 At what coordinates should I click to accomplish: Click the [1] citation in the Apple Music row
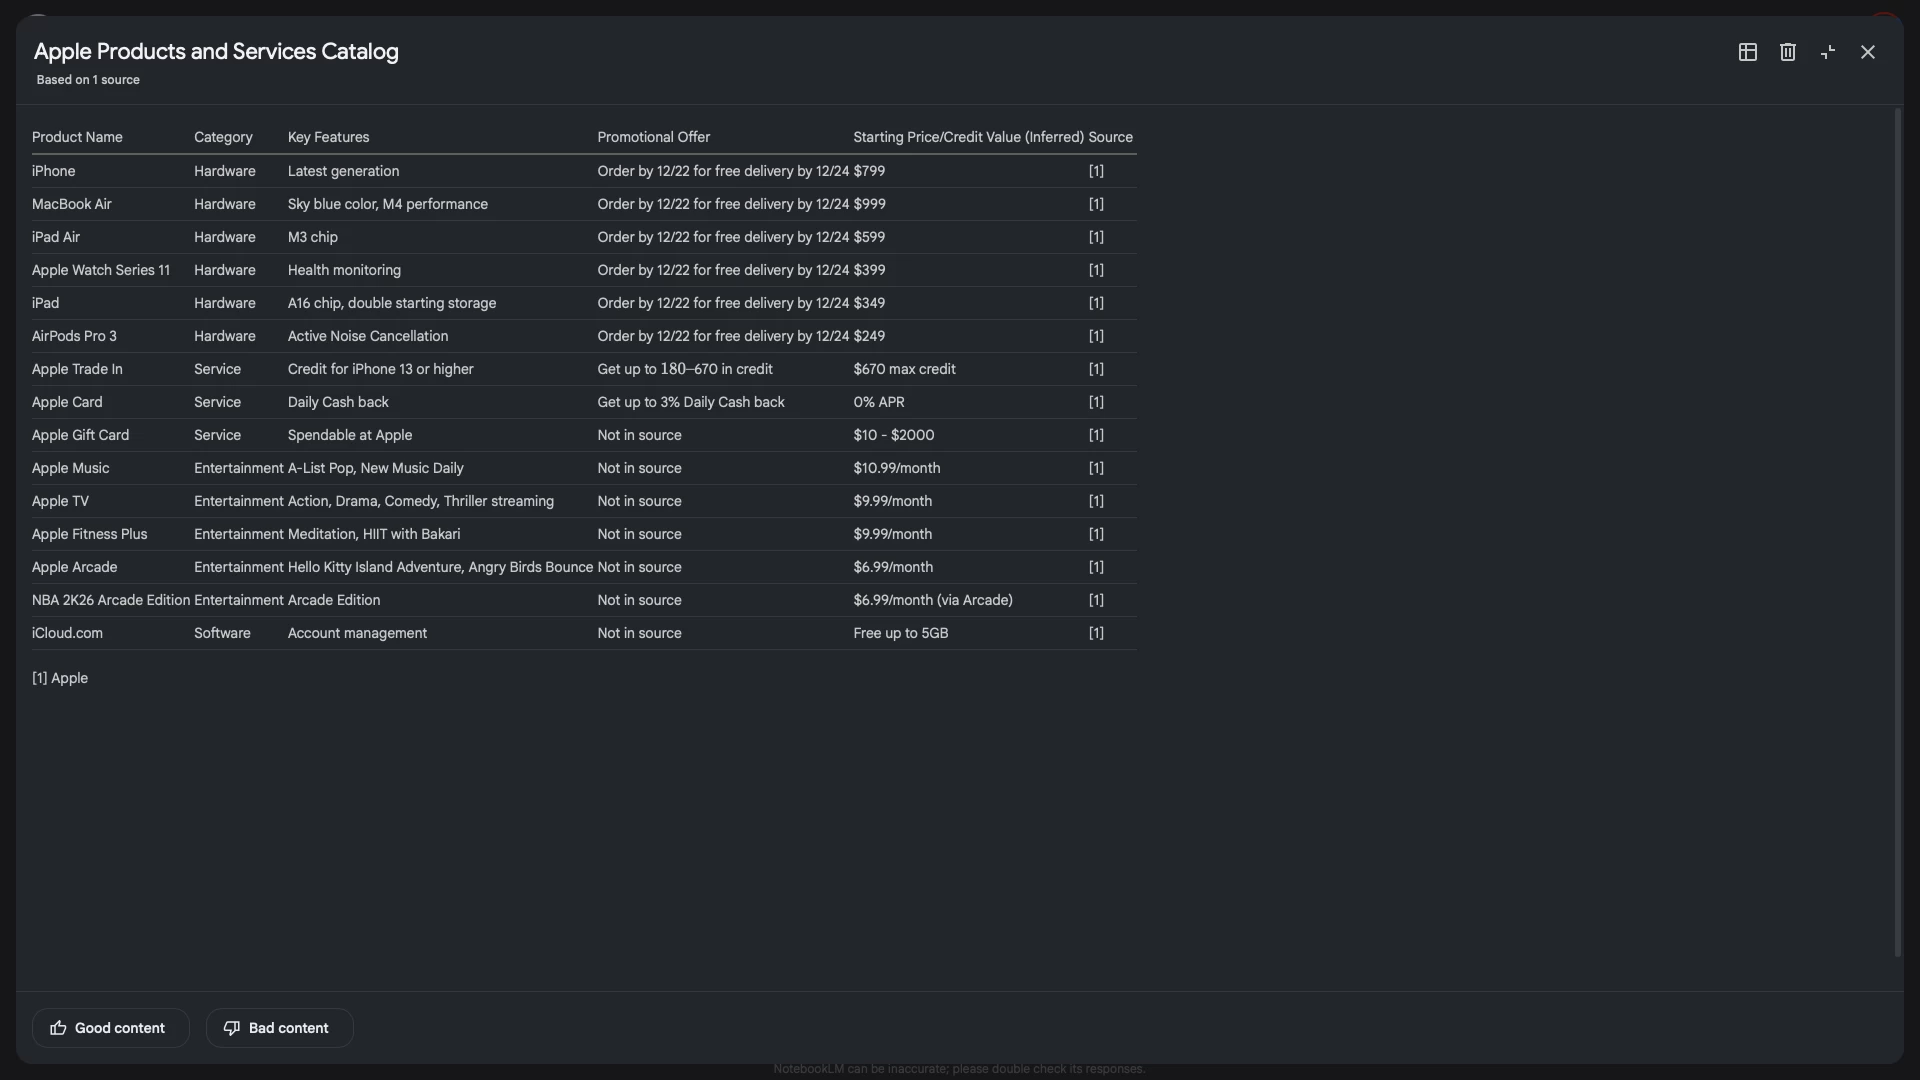click(x=1096, y=468)
